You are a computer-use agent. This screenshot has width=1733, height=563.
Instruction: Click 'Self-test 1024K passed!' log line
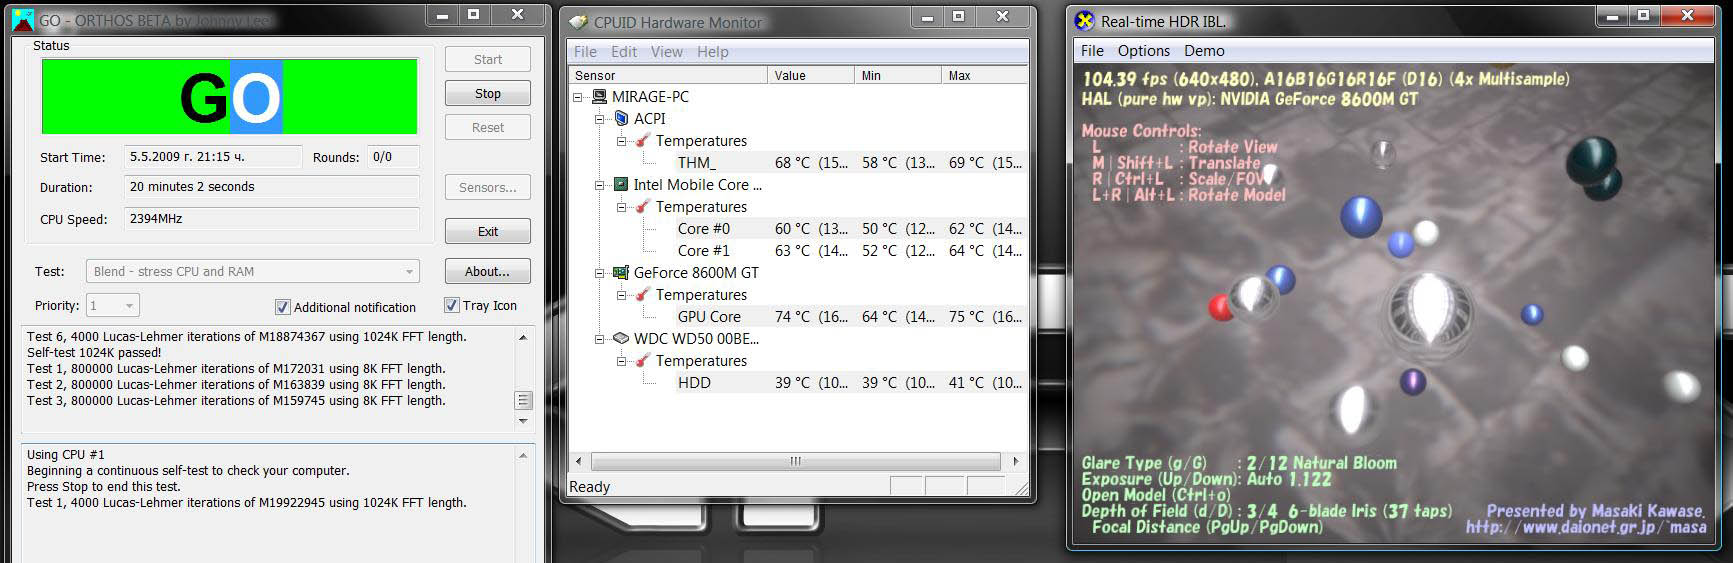94,353
